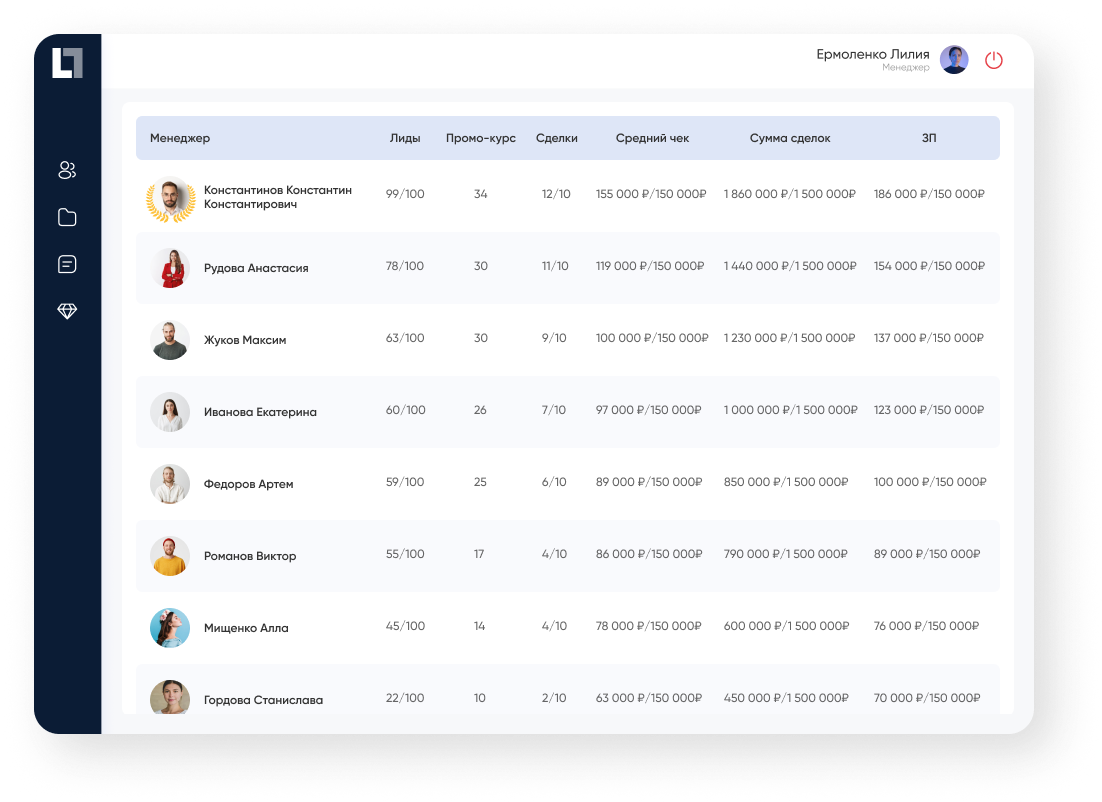
Task: Click salary value 186 000 ₽/150 000₽
Action: click(x=929, y=194)
